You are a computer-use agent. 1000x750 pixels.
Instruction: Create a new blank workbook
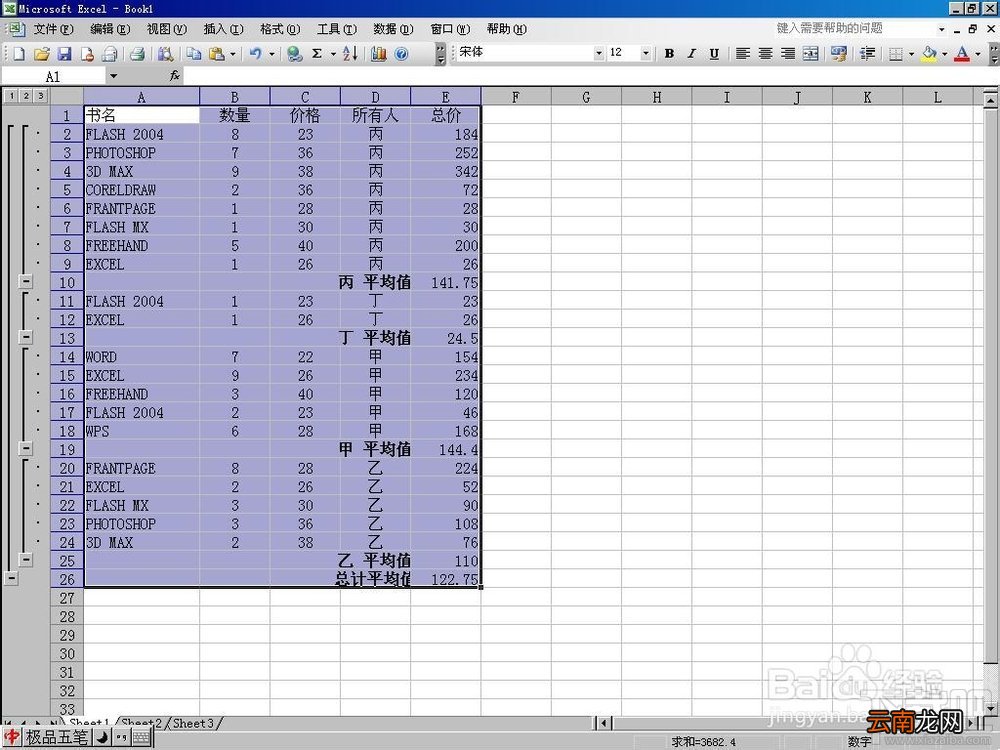click(19, 54)
